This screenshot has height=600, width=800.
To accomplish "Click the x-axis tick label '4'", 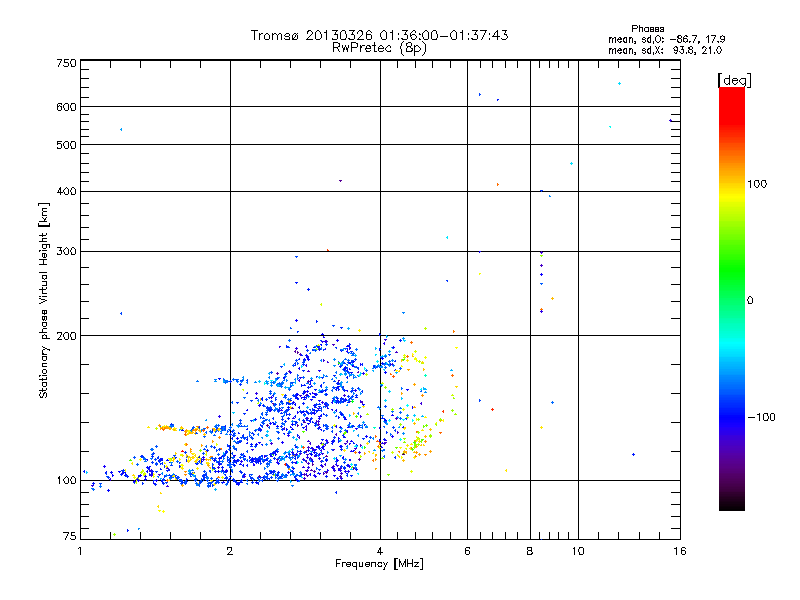I will (380, 551).
